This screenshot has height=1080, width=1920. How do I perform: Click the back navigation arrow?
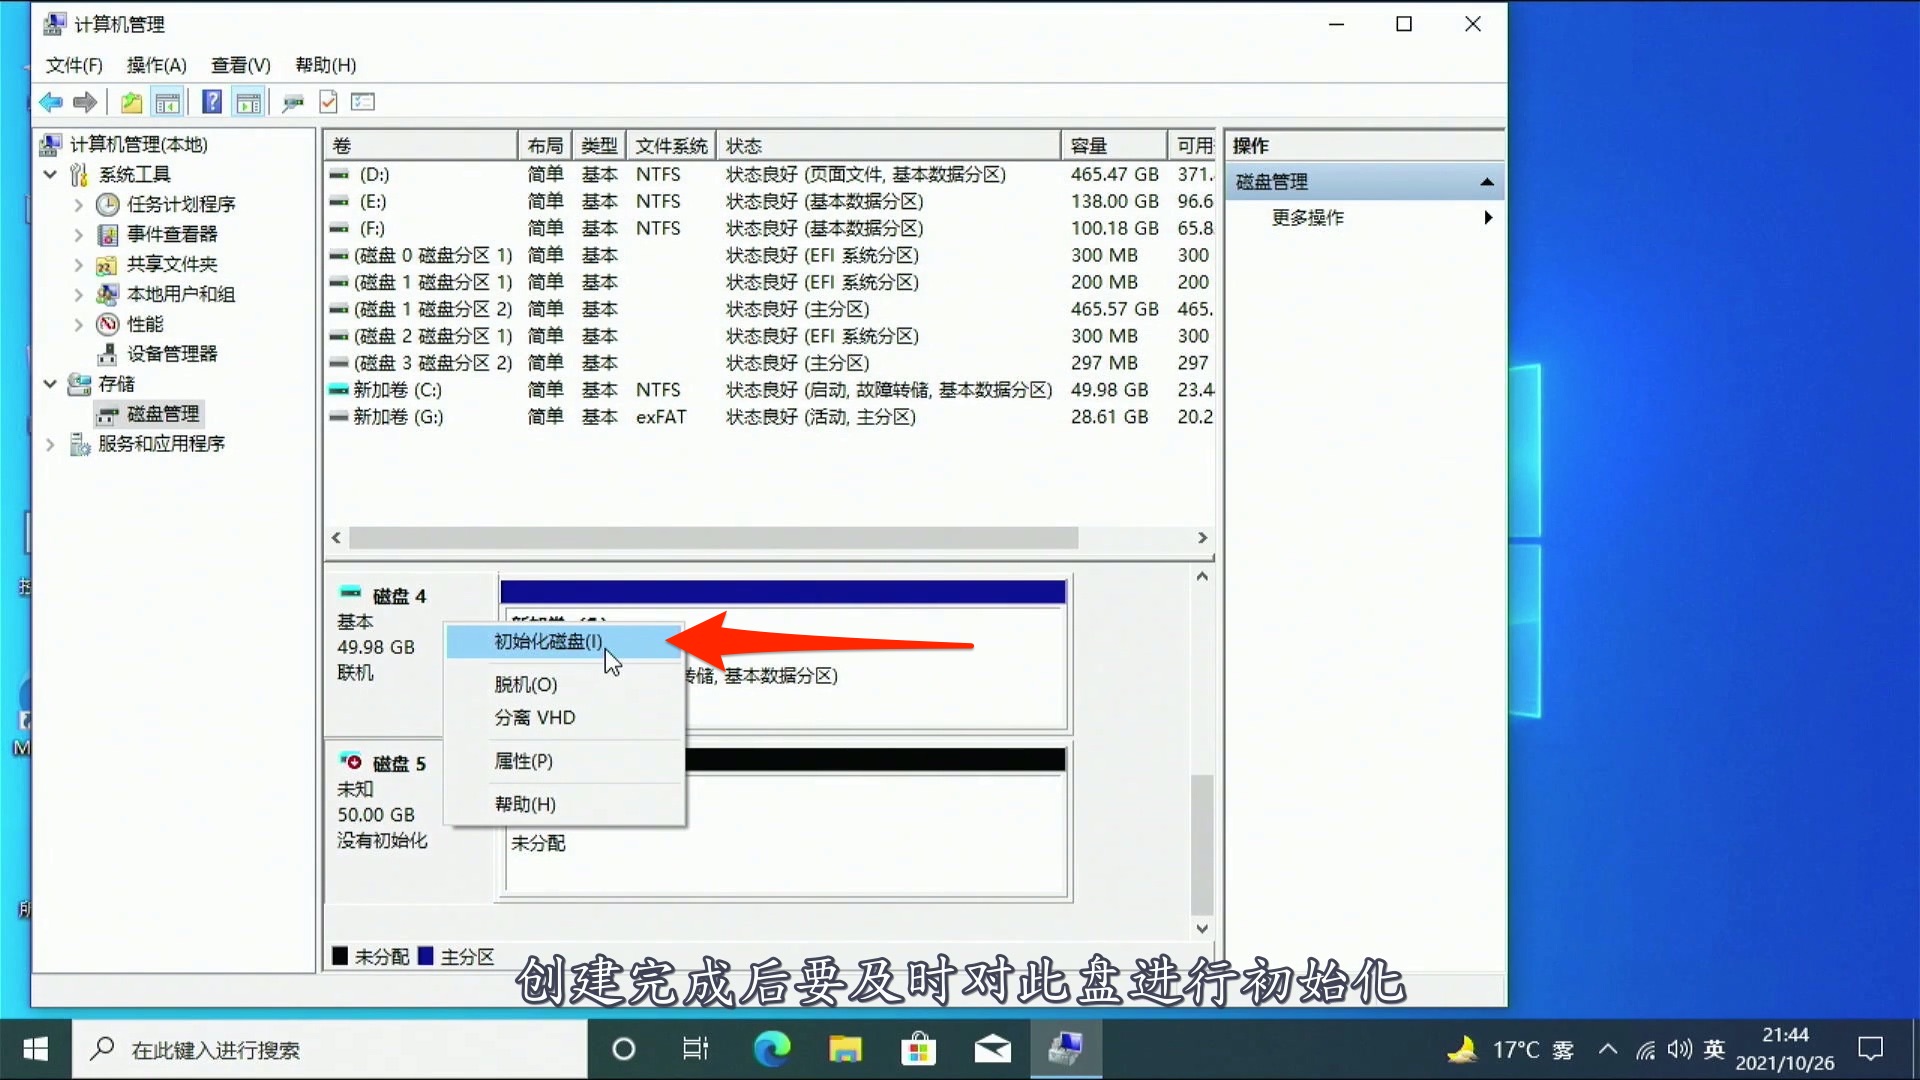click(x=50, y=101)
